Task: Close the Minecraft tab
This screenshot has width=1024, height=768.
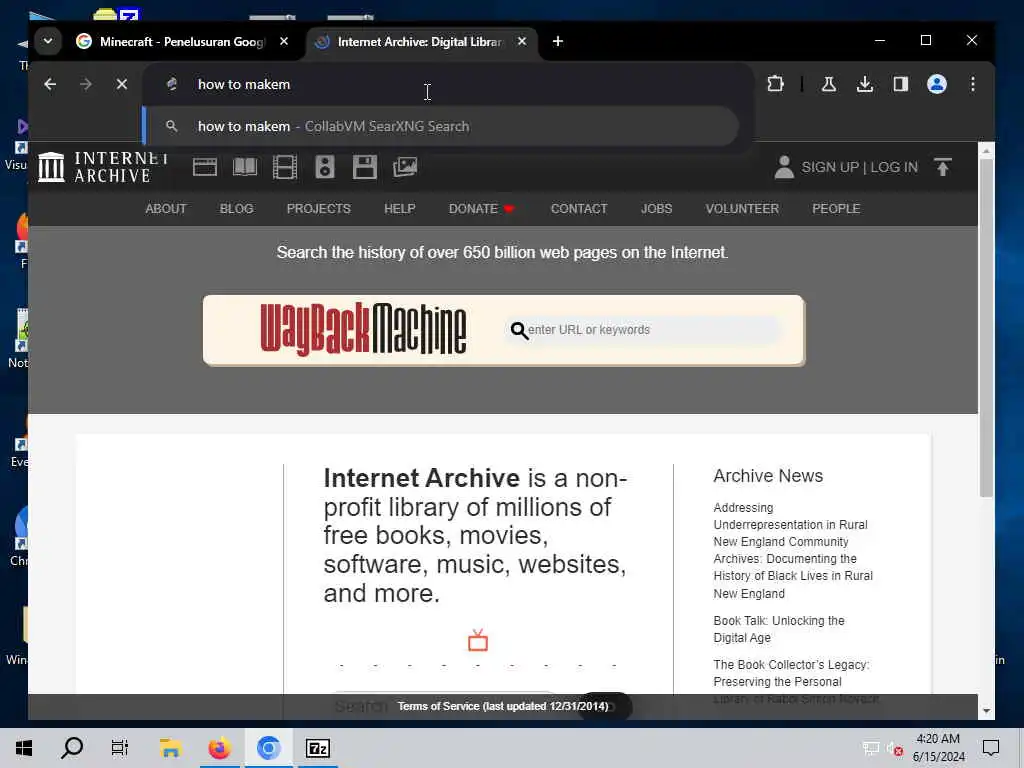Action: point(284,41)
